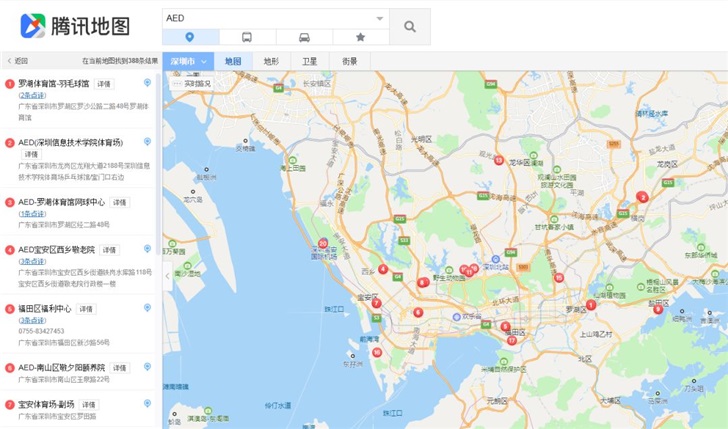Click numbered badge 1 in results list

(10, 84)
